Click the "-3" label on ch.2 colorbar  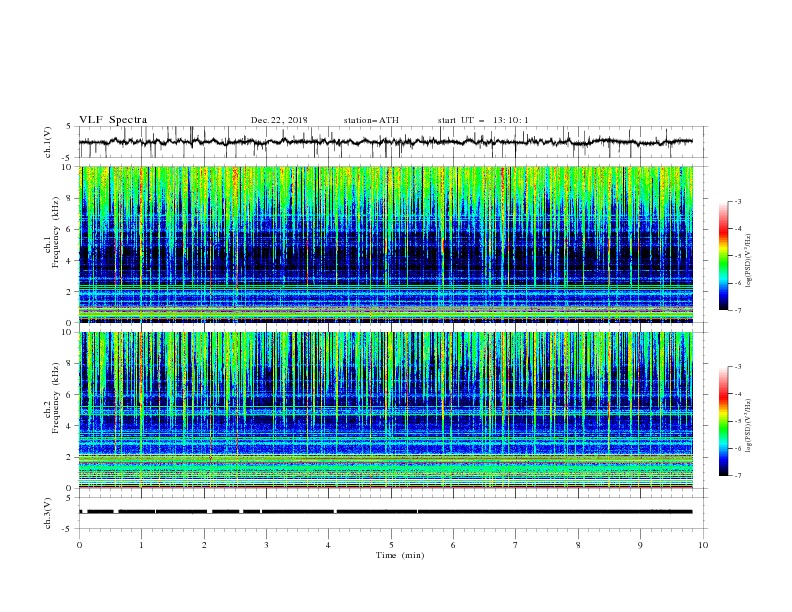[737, 367]
